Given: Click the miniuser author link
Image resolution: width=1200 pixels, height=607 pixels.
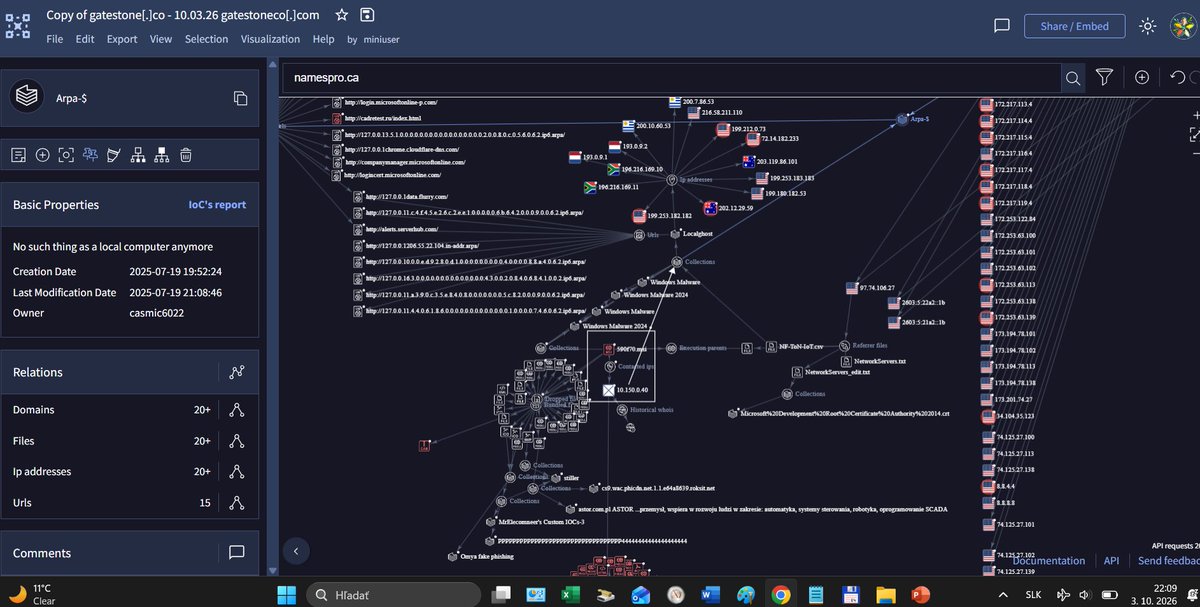Looking at the screenshot, I should pos(380,40).
